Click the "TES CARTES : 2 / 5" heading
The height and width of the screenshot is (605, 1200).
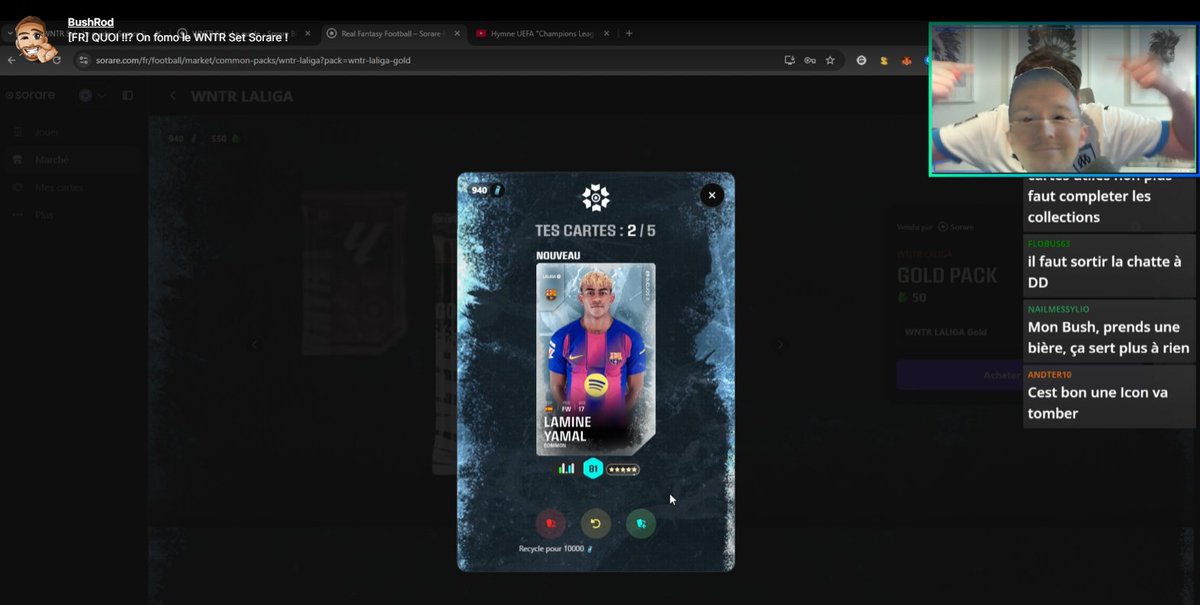pyautogui.click(x=595, y=231)
